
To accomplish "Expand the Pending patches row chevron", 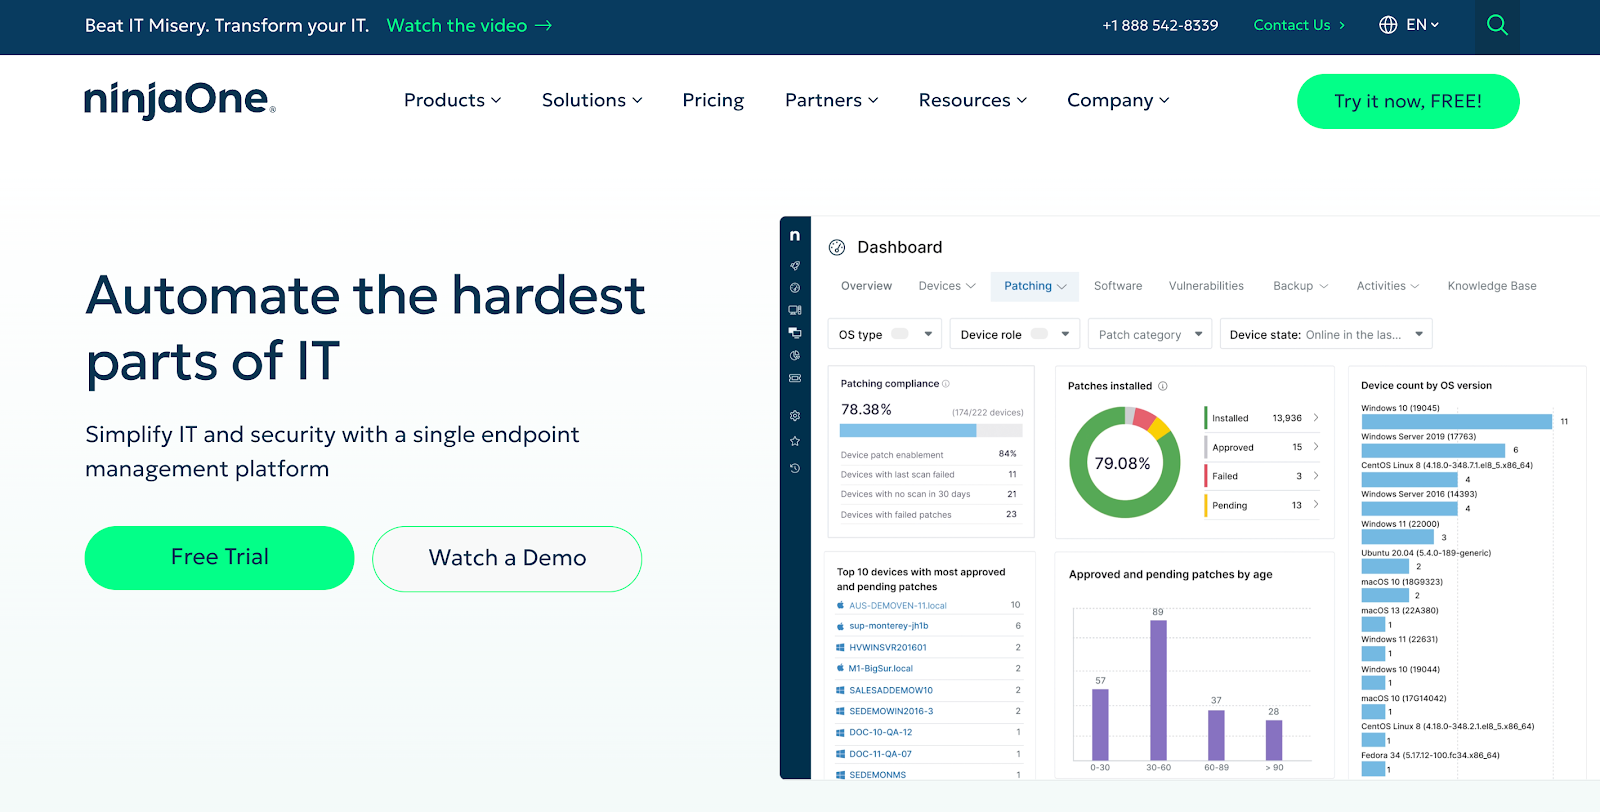I will pos(1316,505).
